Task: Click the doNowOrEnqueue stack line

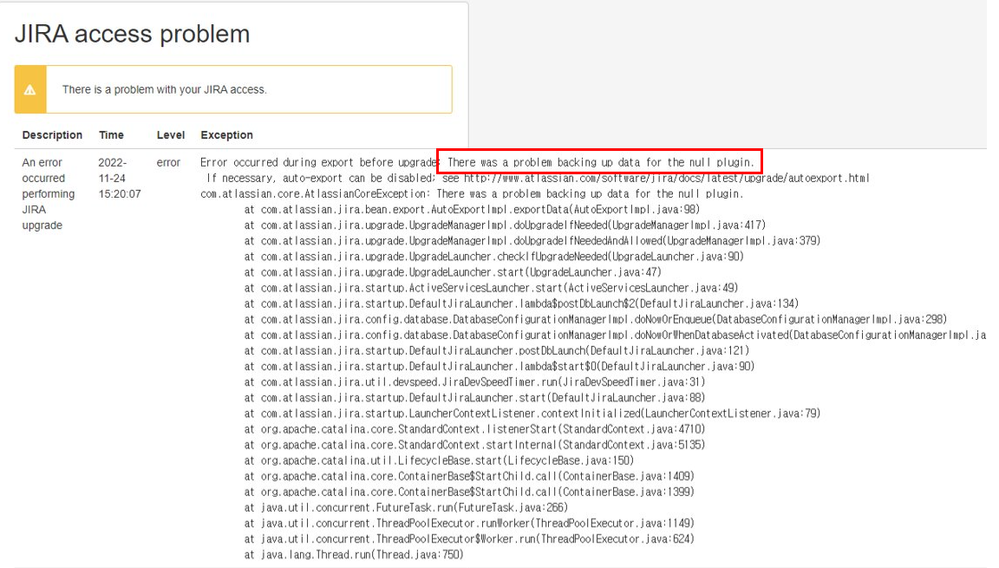Action: pos(596,319)
